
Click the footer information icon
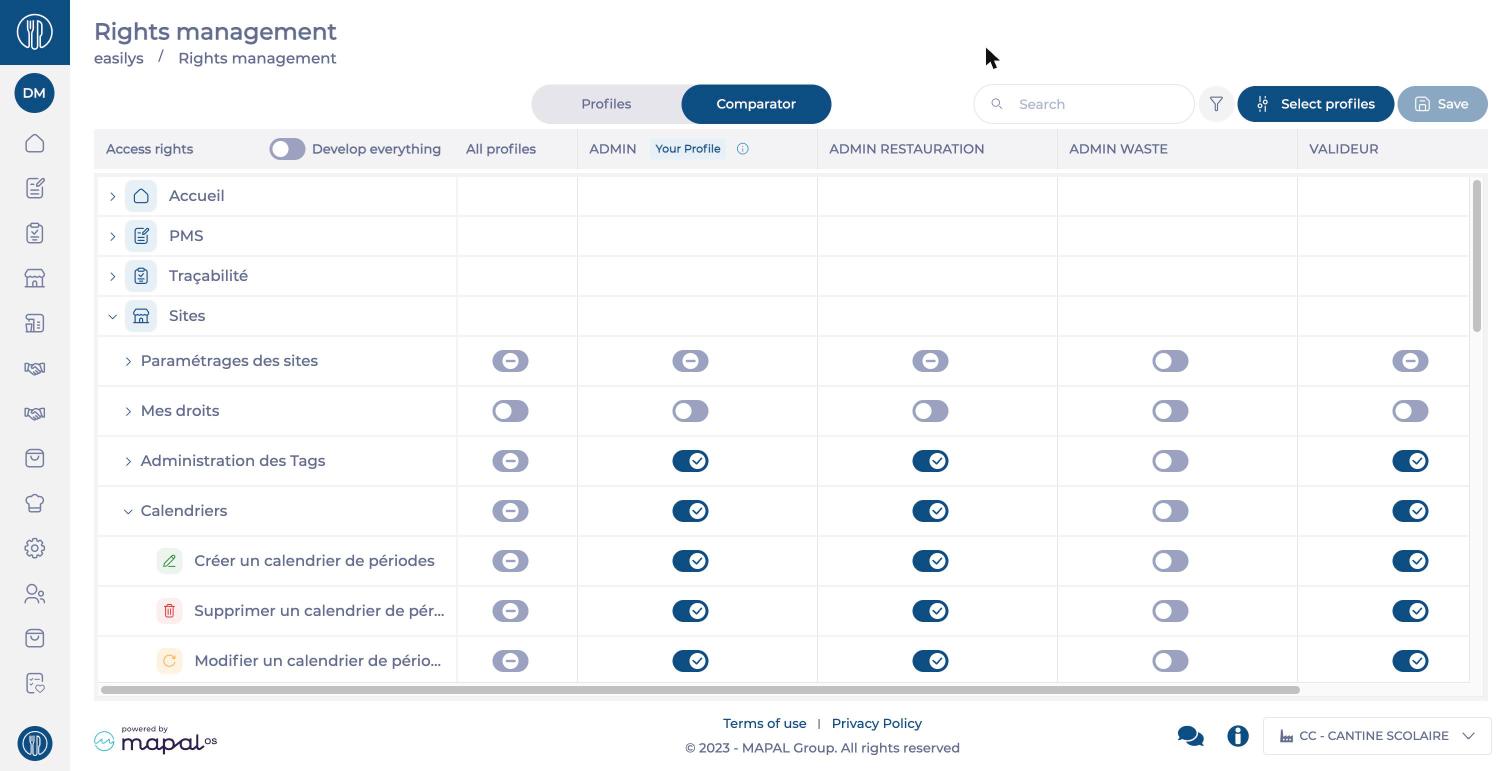tap(1238, 736)
